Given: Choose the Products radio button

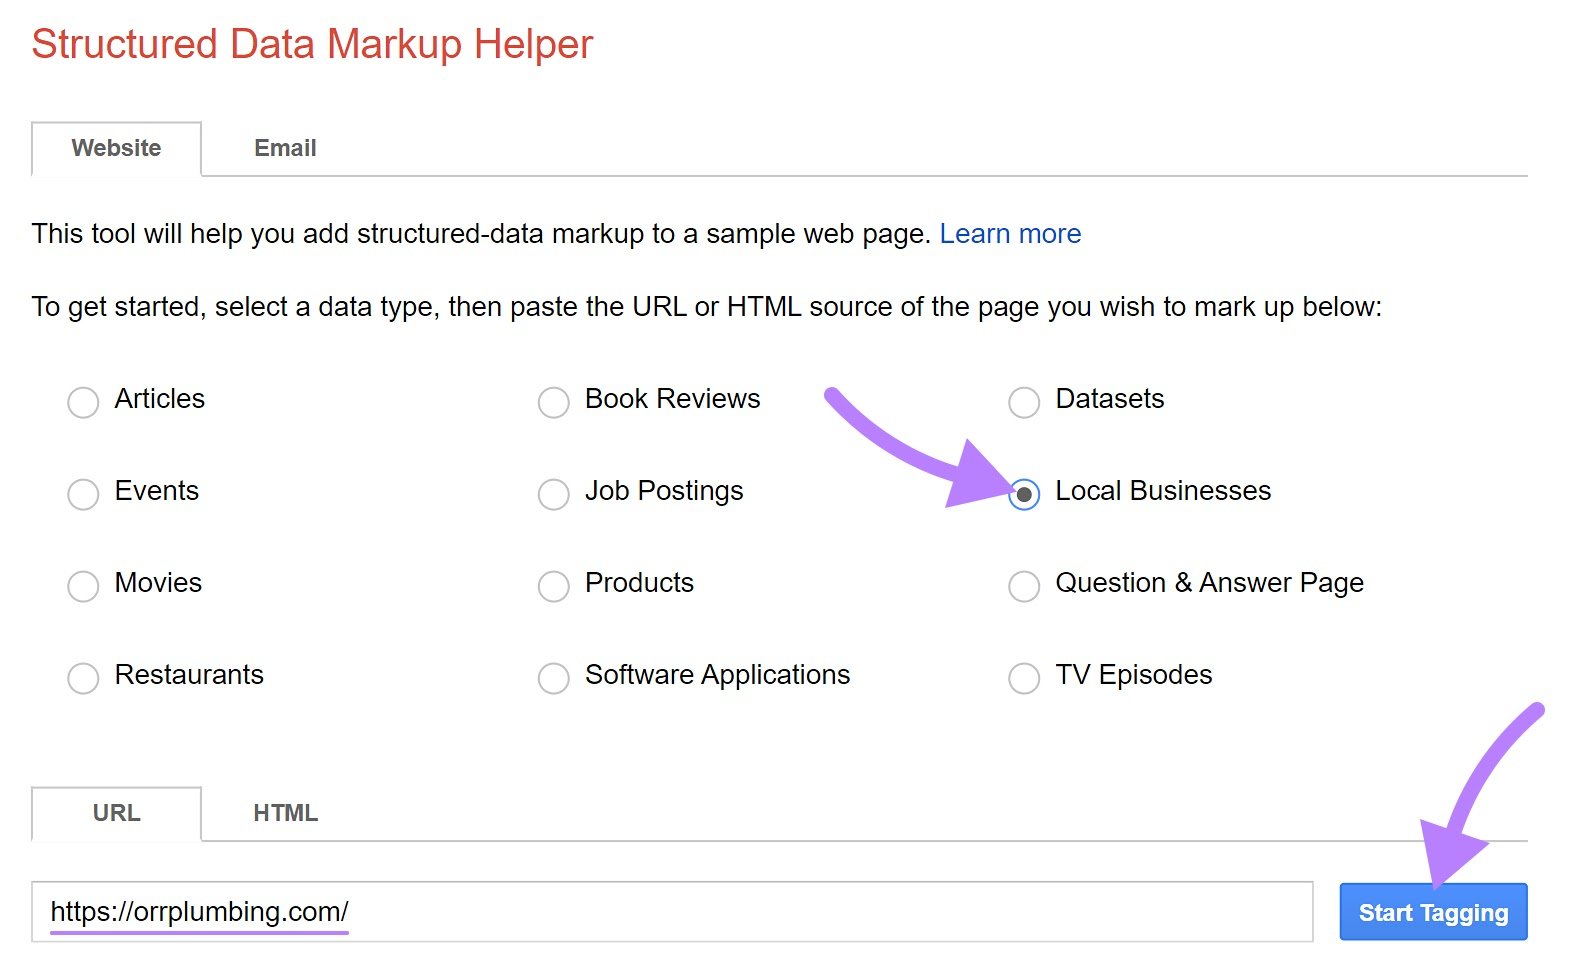Looking at the screenshot, I should 553,586.
